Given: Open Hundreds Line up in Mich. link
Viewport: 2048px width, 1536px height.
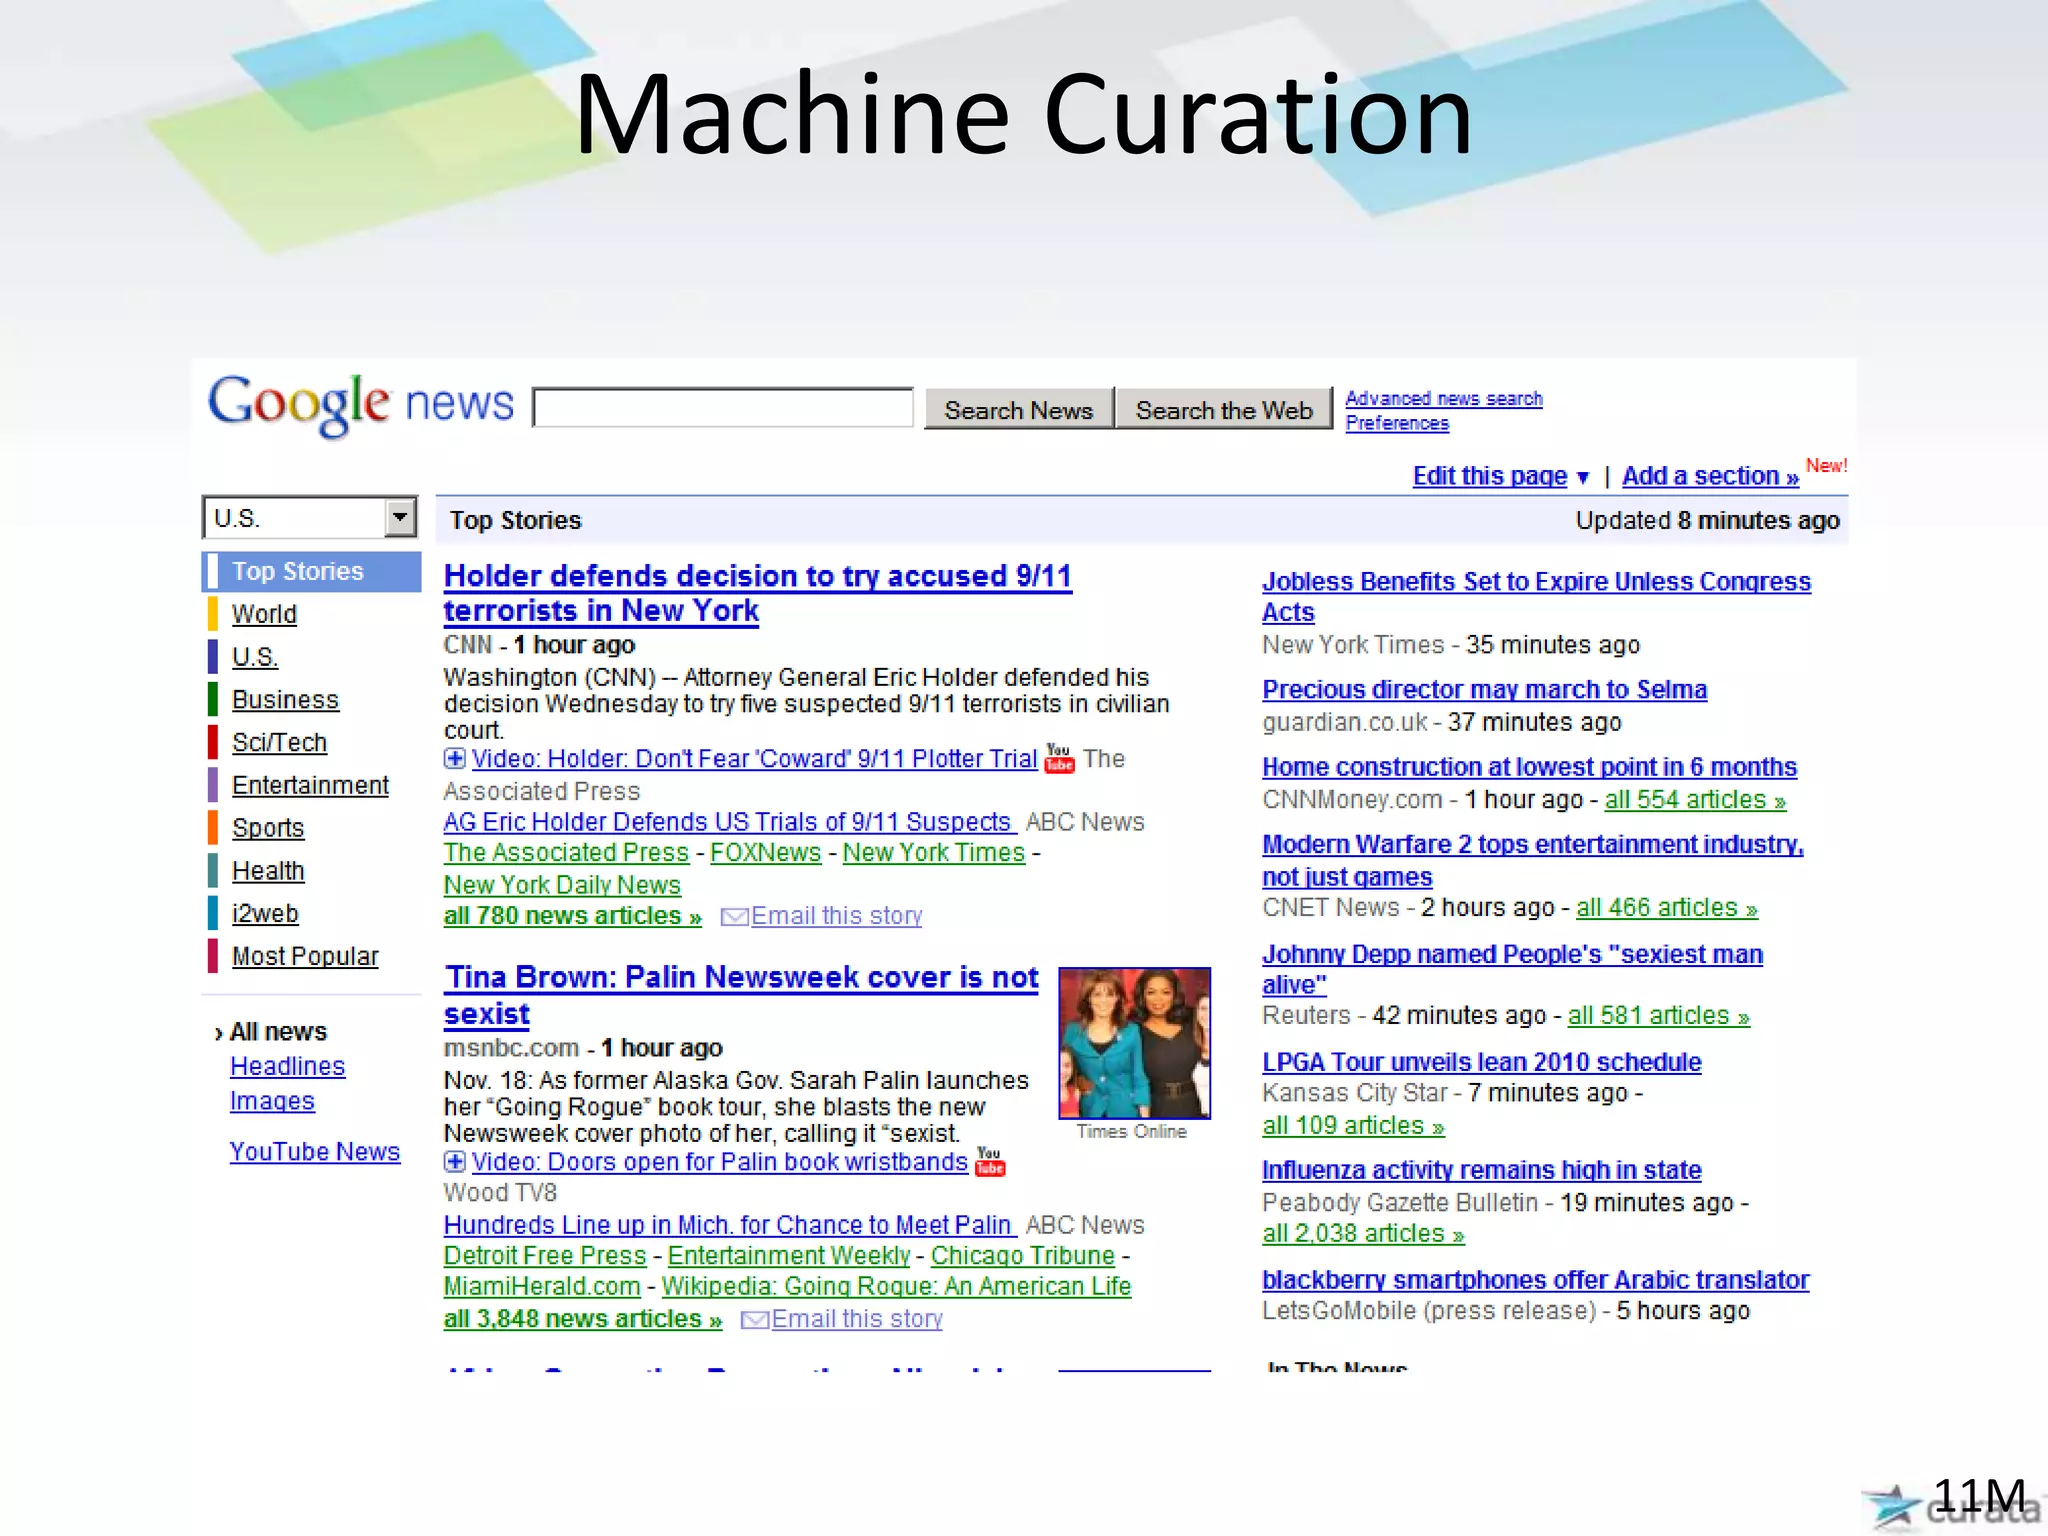Looking at the screenshot, I should click(730, 1225).
